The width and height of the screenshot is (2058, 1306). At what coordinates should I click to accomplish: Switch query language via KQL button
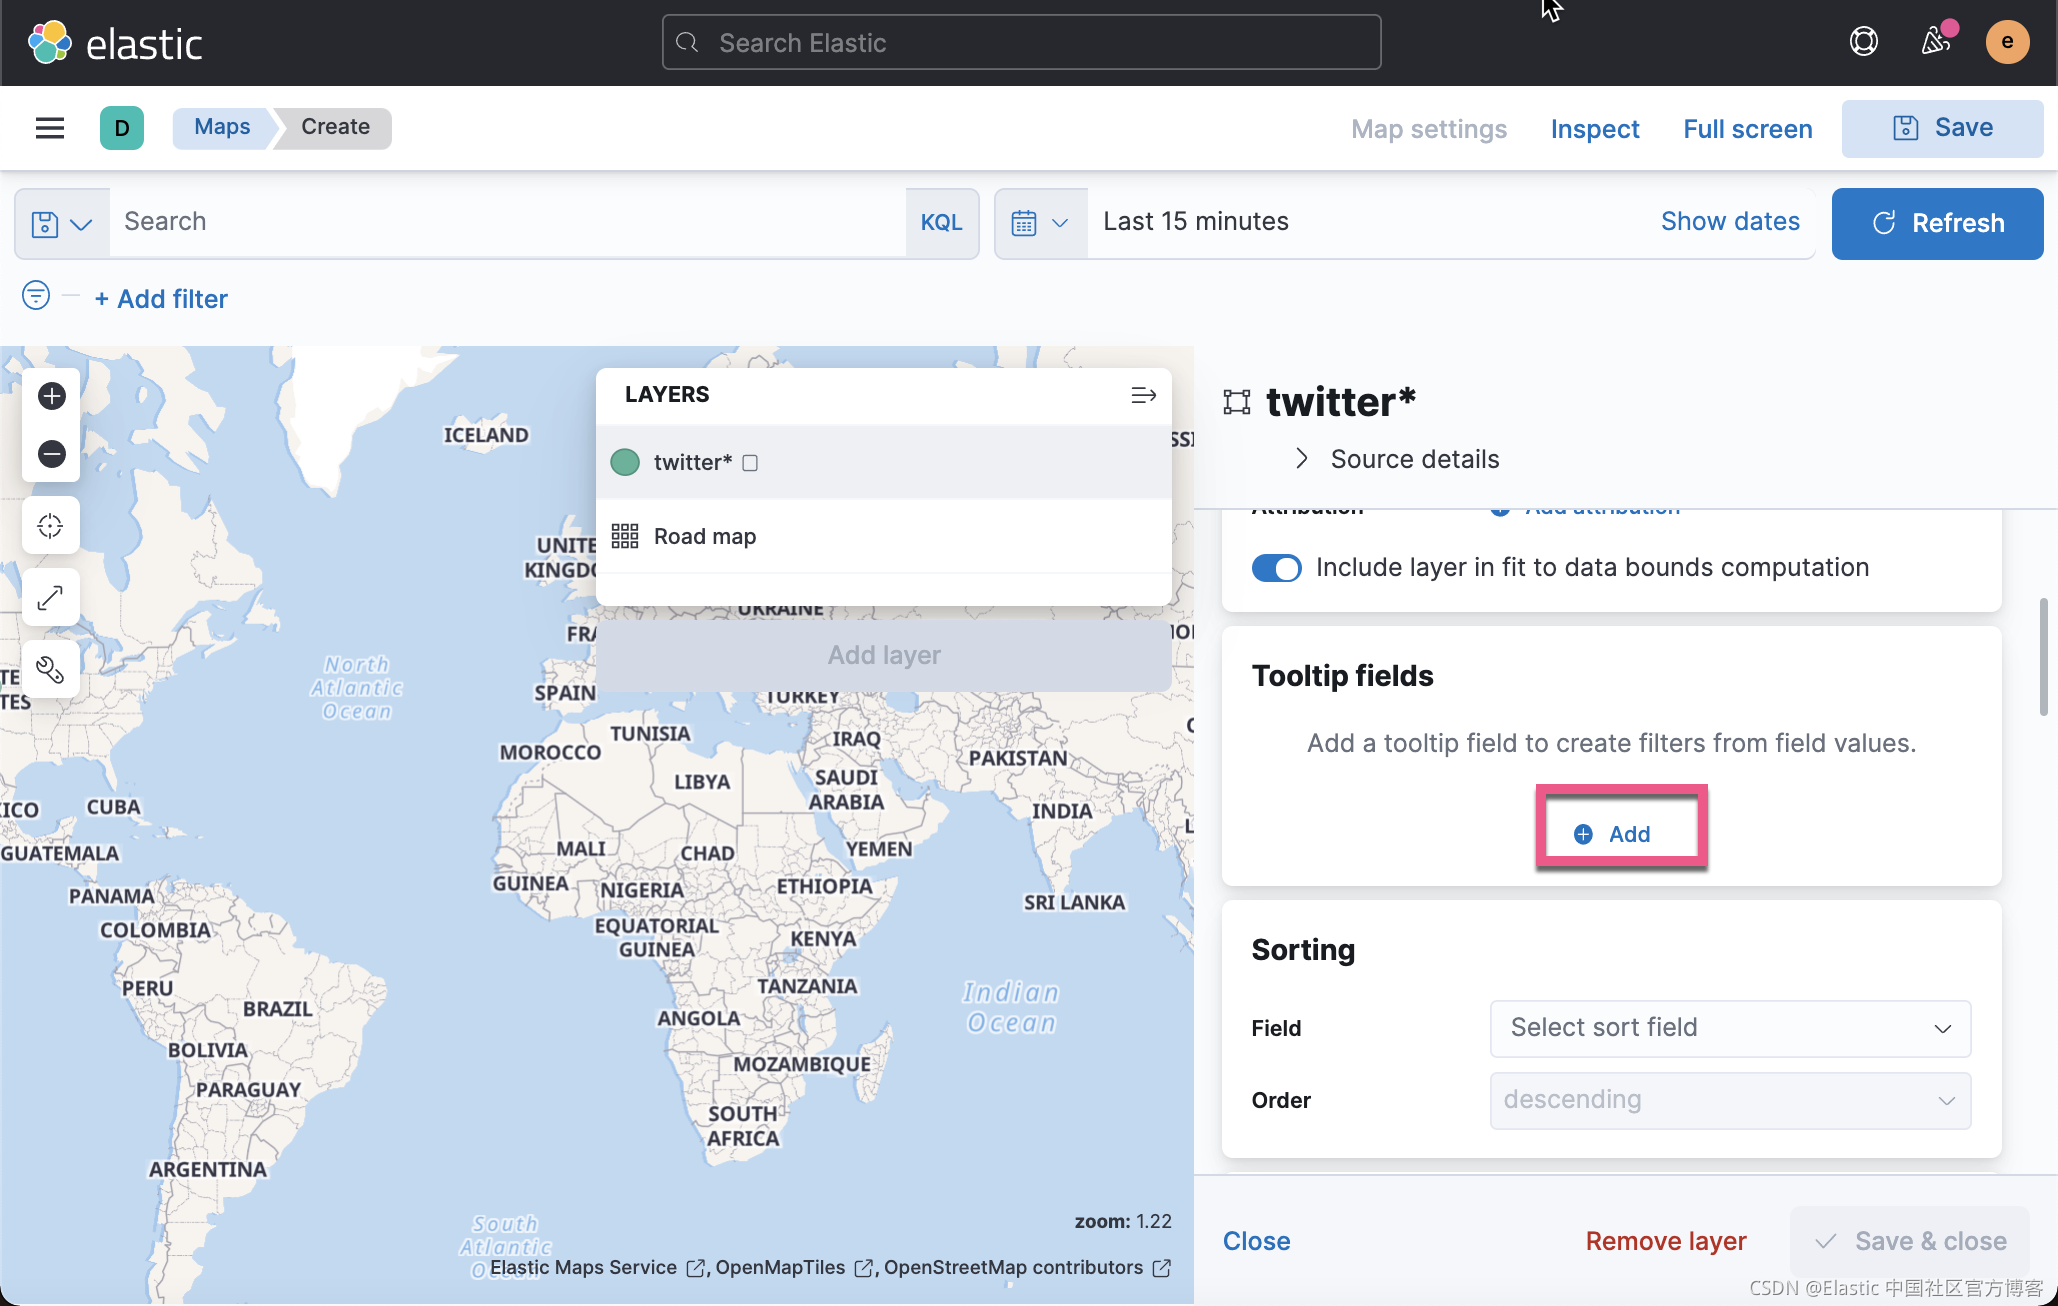click(941, 223)
